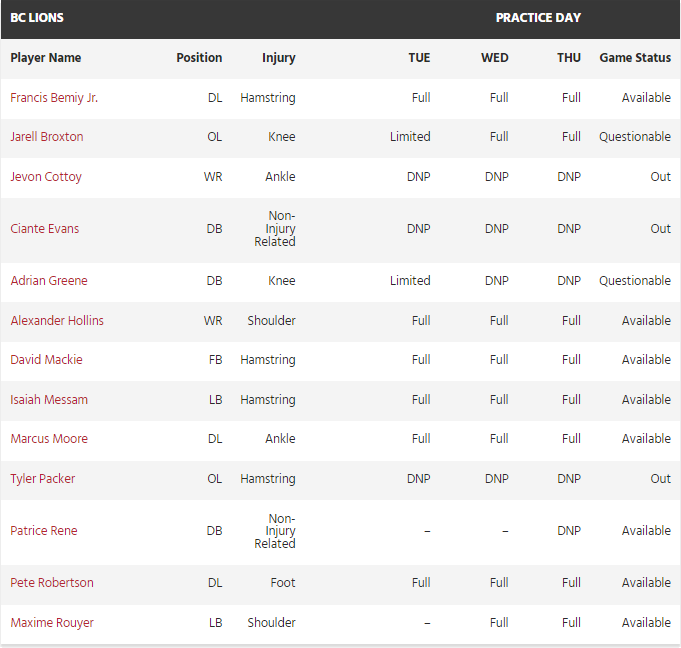Select Marcus Moore's Ankle injury cell
Screen dimensions: 681x648
pos(280,439)
